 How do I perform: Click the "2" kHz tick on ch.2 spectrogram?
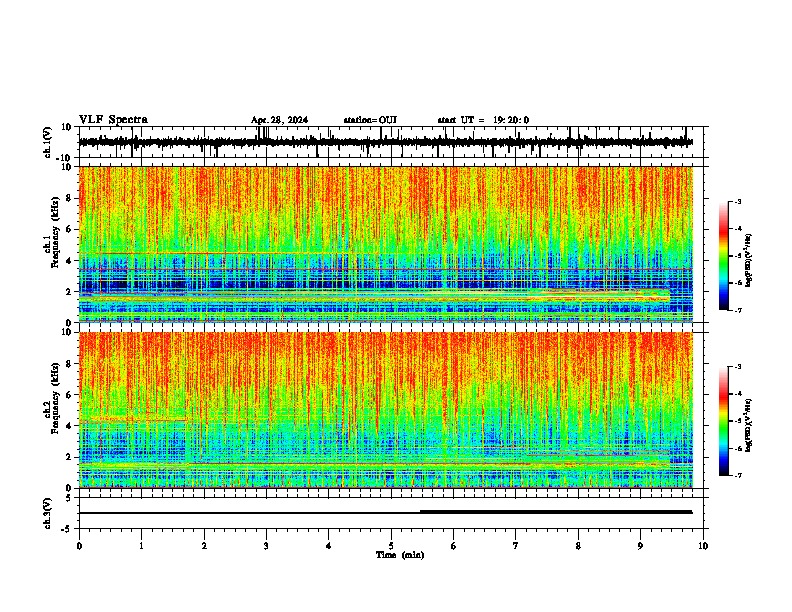[x=69, y=457]
